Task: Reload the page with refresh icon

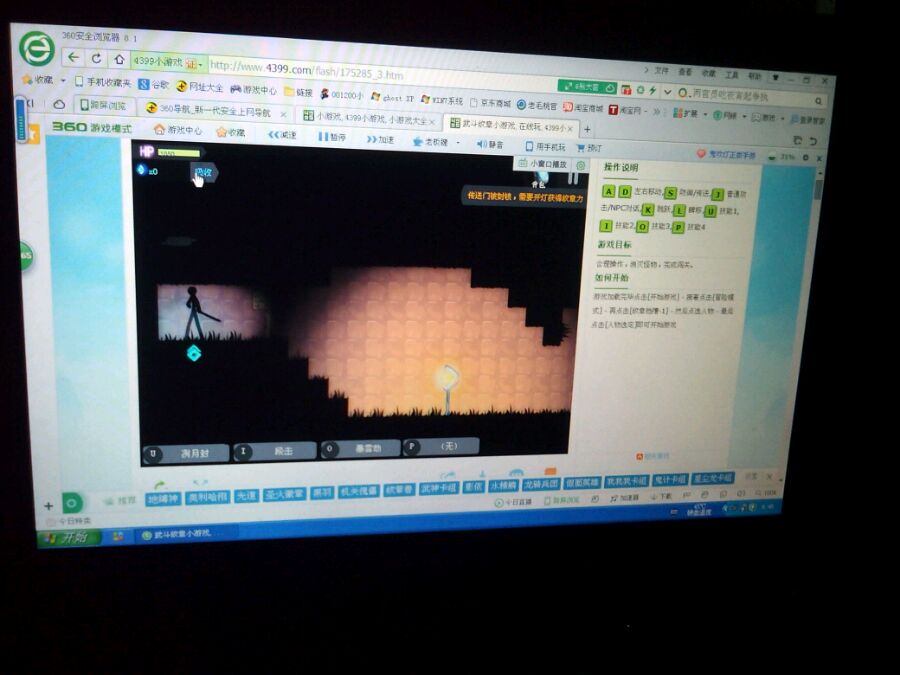Action: click(x=96, y=58)
